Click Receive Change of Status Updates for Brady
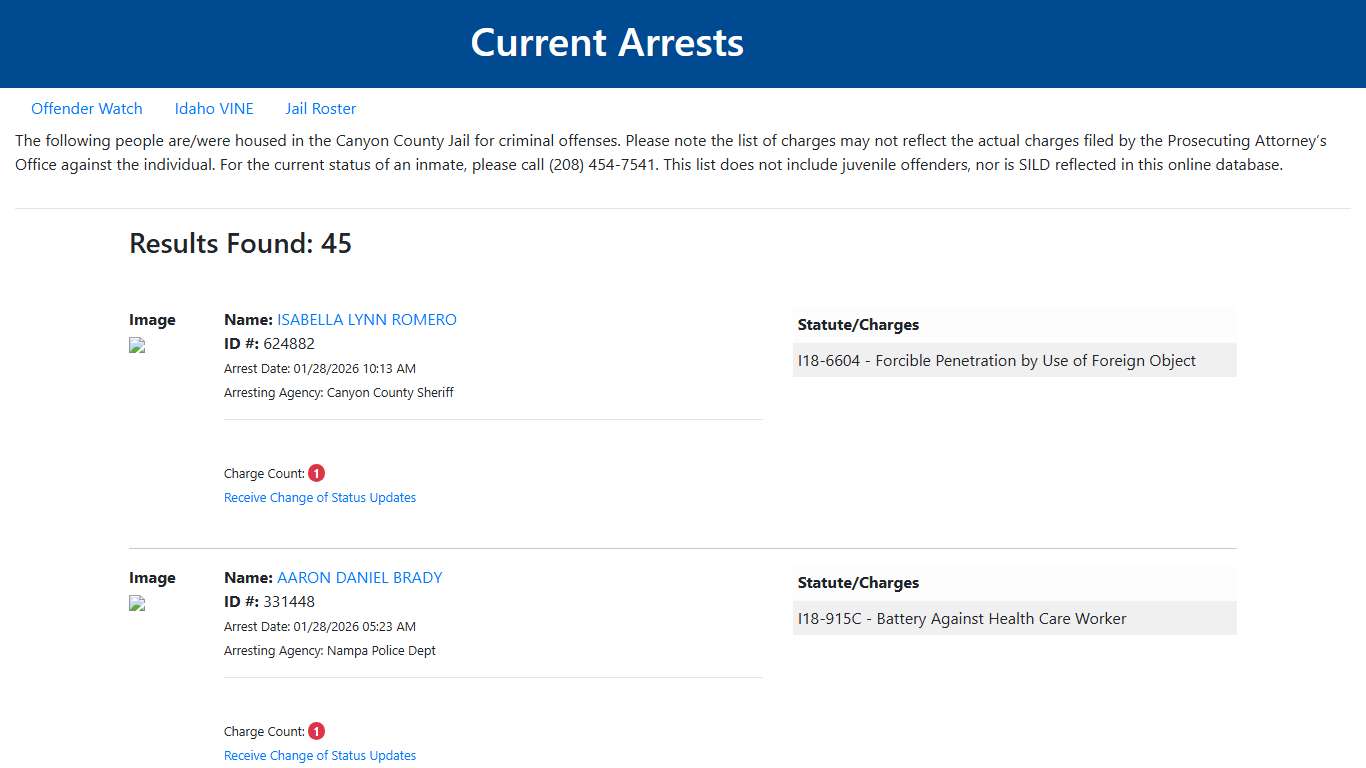The image size is (1366, 768). (320, 755)
